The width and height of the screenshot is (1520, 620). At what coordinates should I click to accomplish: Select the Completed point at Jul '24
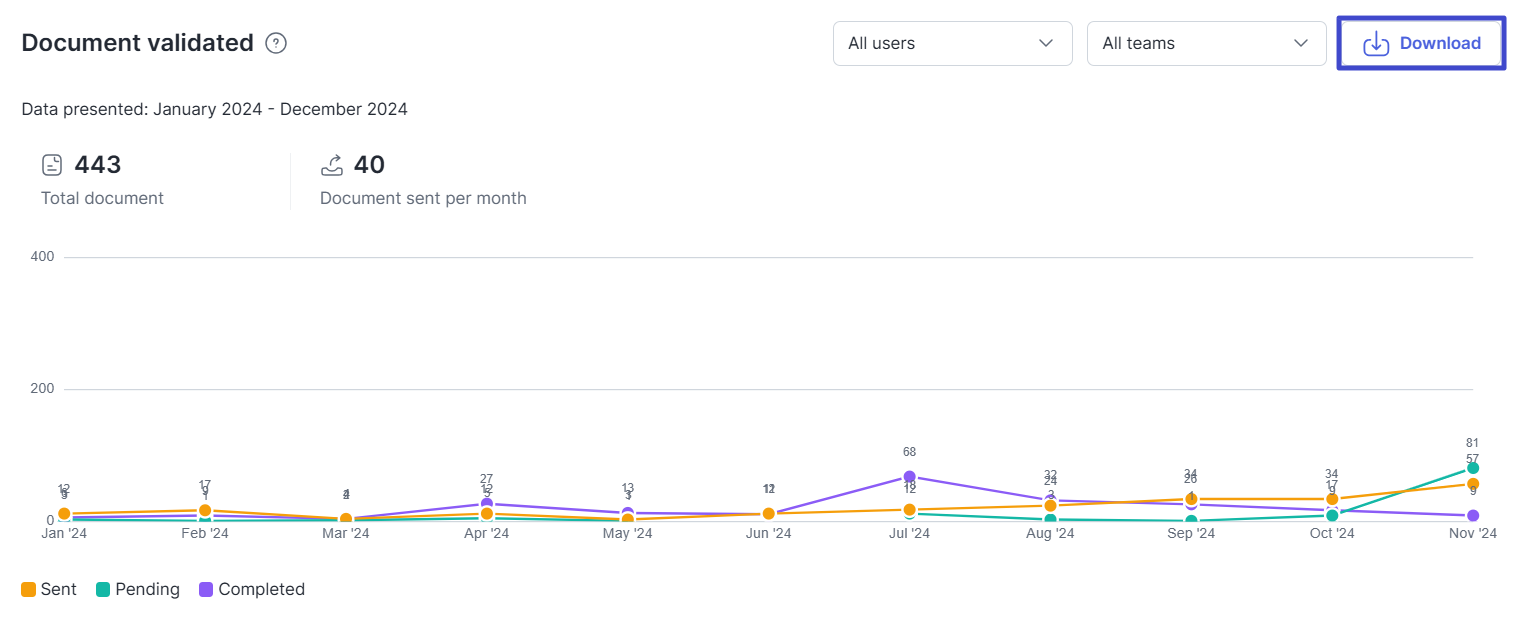(909, 477)
